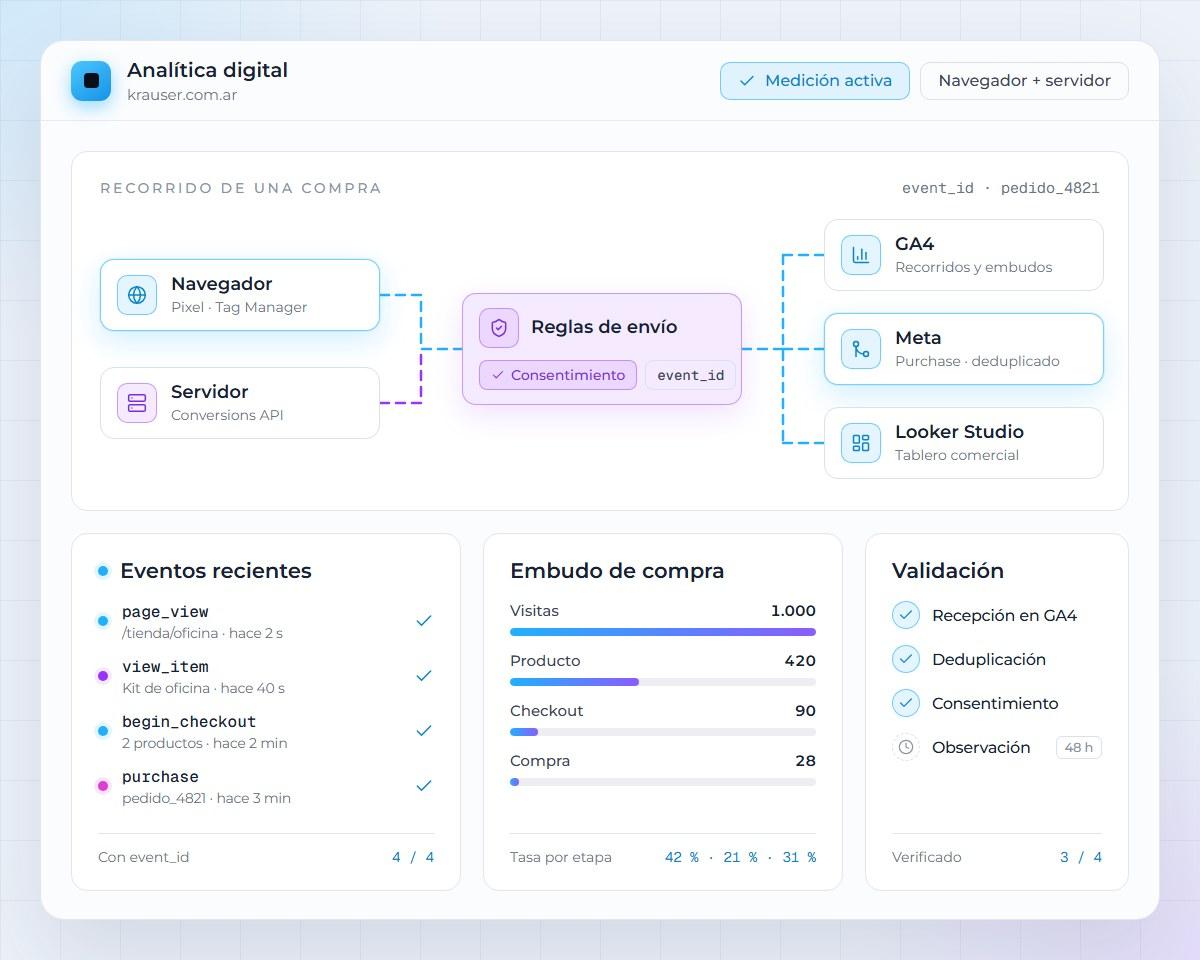Toggle the Medición activa status button

click(815, 81)
